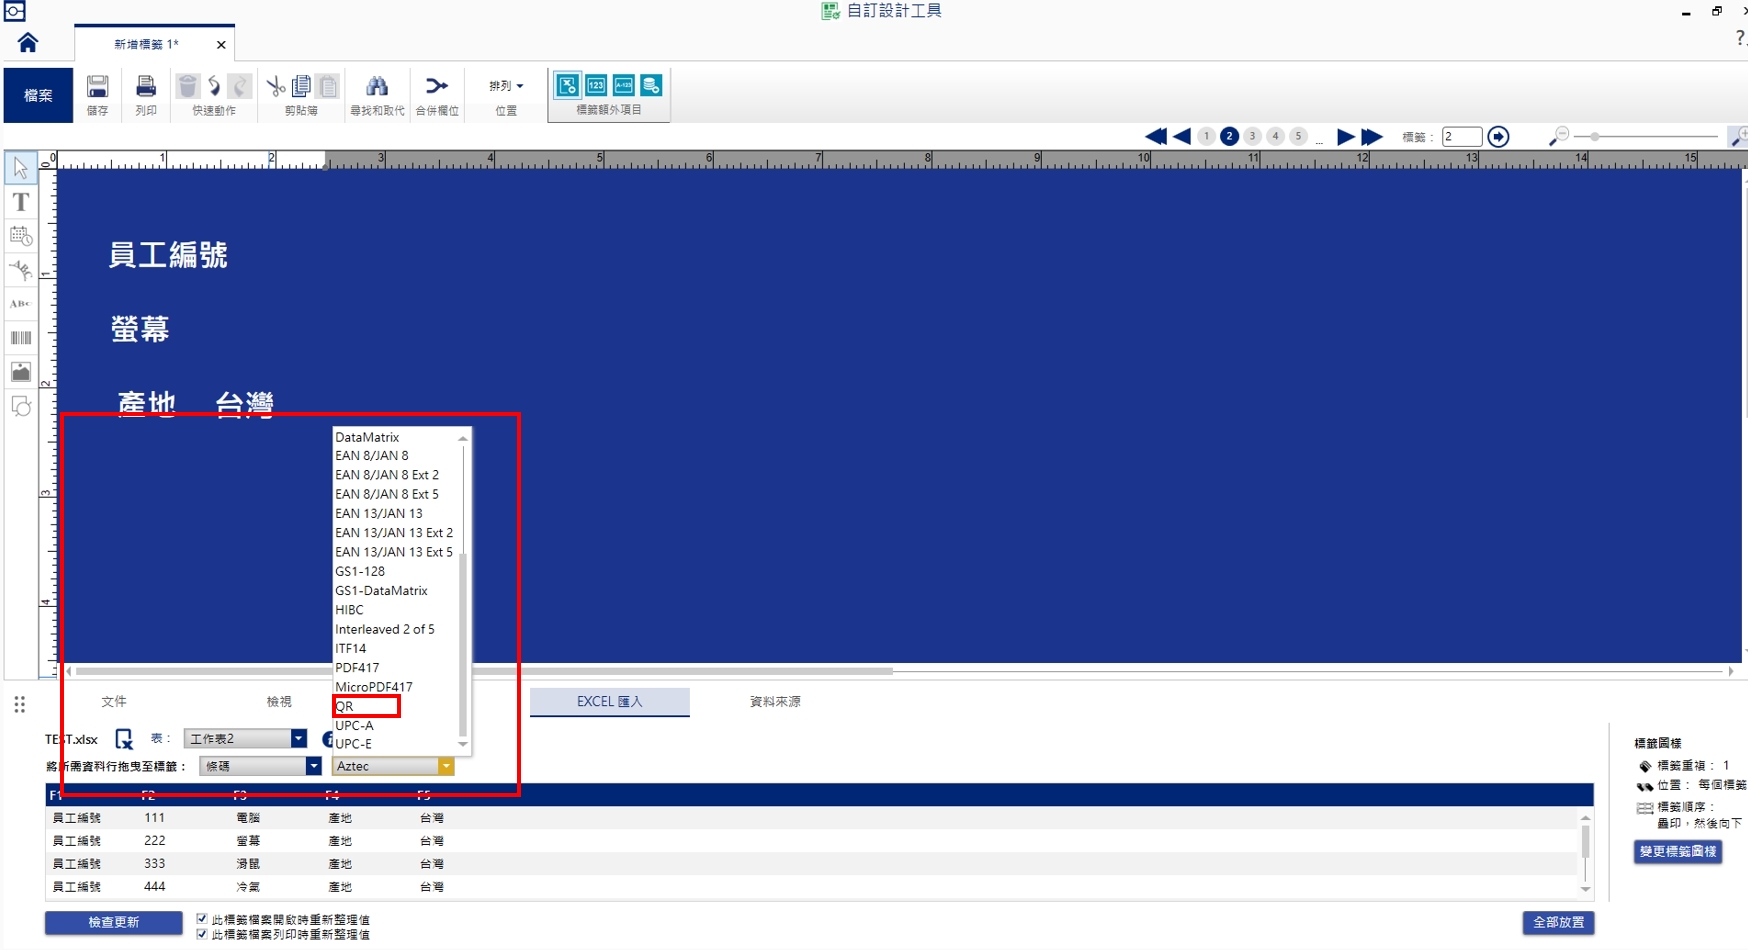This screenshot has height=950, width=1748.
Task: Close the 新增標籤 1* tab
Action: tap(221, 44)
